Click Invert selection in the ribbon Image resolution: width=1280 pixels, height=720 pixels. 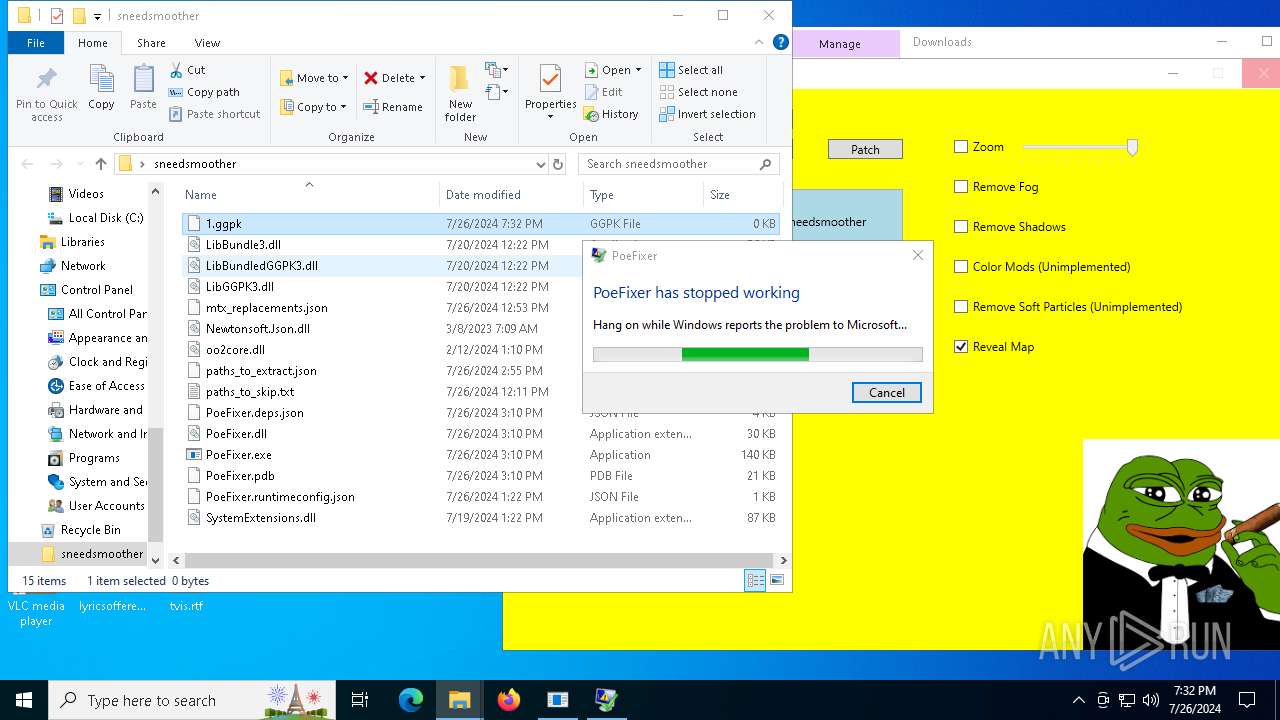(x=707, y=114)
